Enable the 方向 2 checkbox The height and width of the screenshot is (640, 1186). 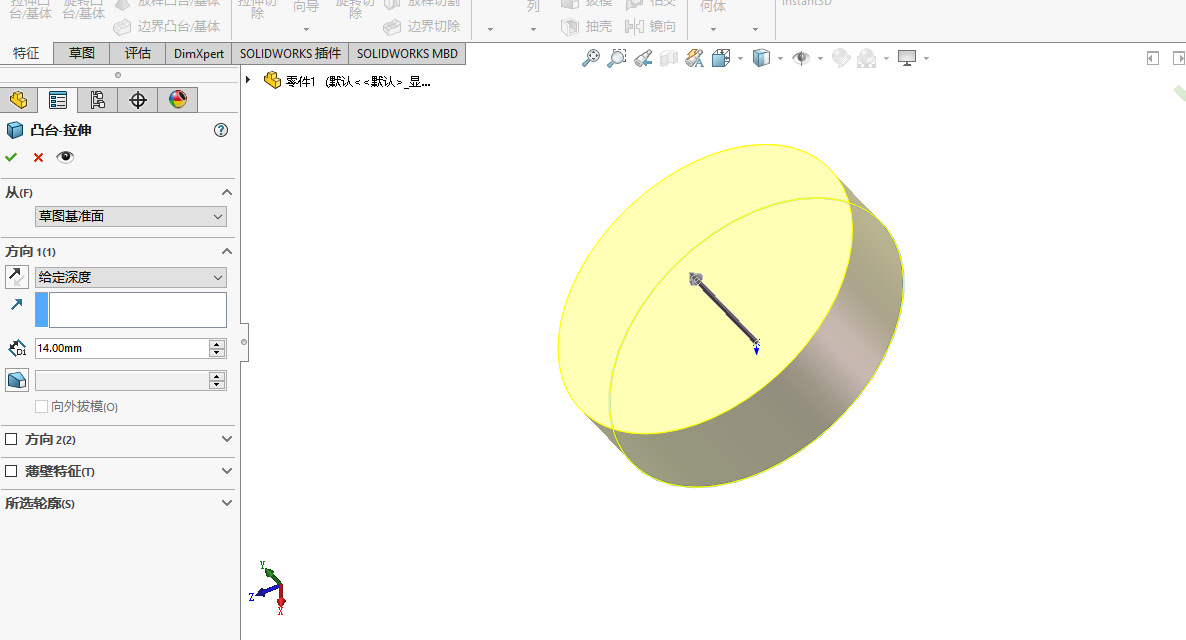12,439
